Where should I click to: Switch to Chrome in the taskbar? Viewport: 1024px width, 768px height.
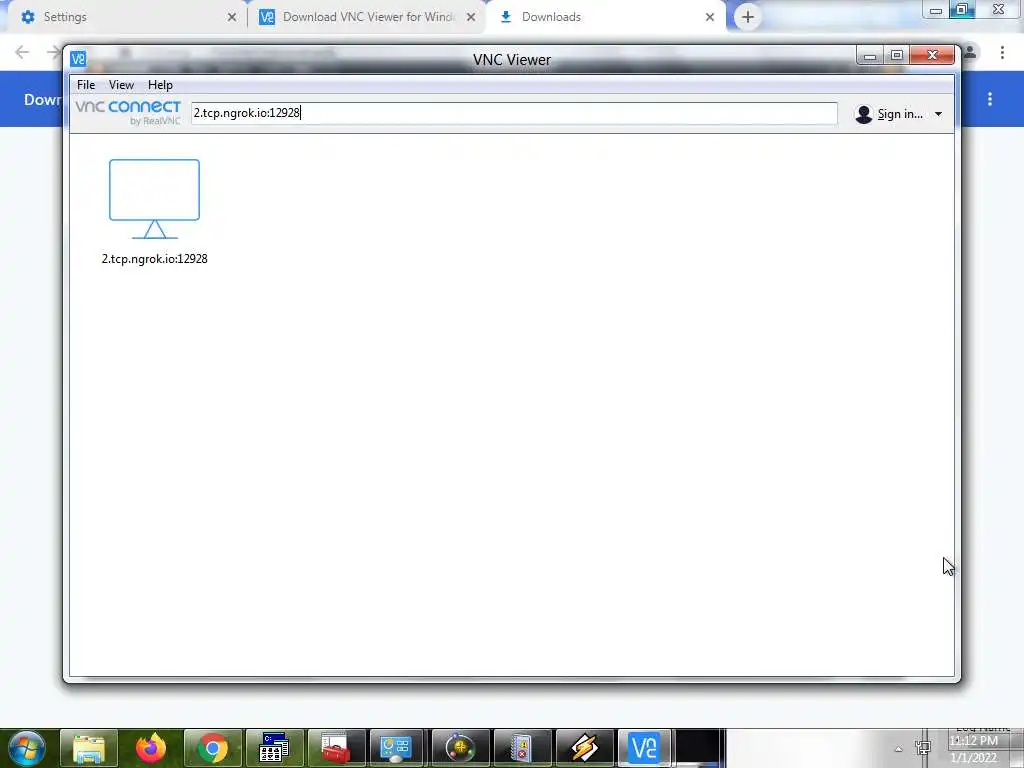pyautogui.click(x=213, y=748)
